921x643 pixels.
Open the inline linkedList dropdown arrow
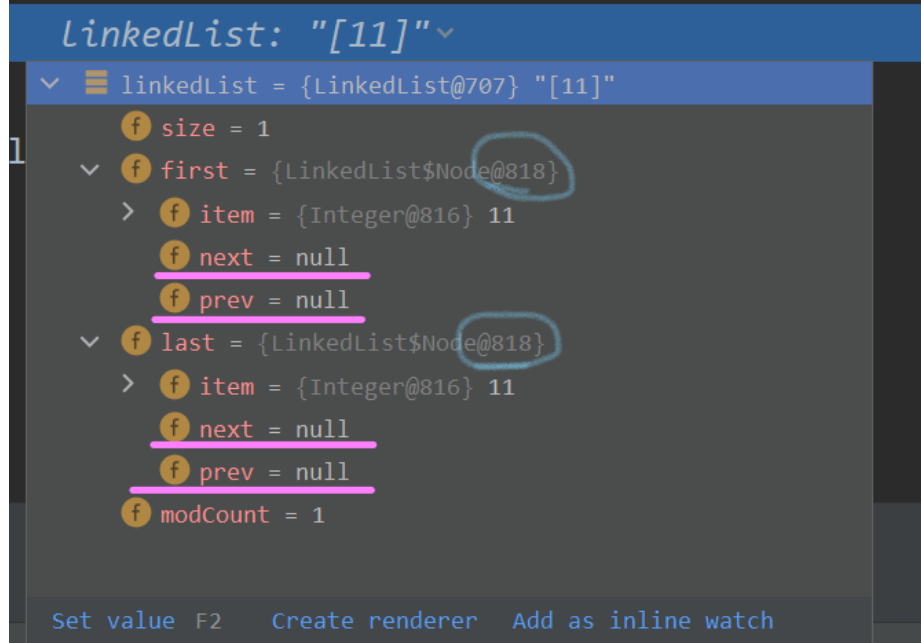click(x=445, y=34)
